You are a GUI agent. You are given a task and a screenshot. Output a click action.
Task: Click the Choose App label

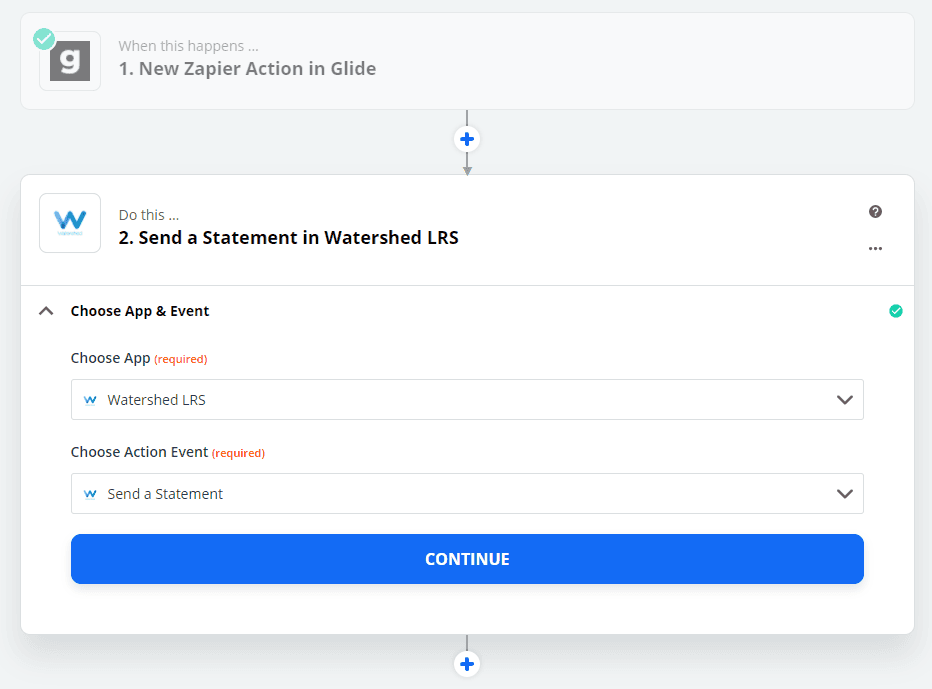coord(111,358)
